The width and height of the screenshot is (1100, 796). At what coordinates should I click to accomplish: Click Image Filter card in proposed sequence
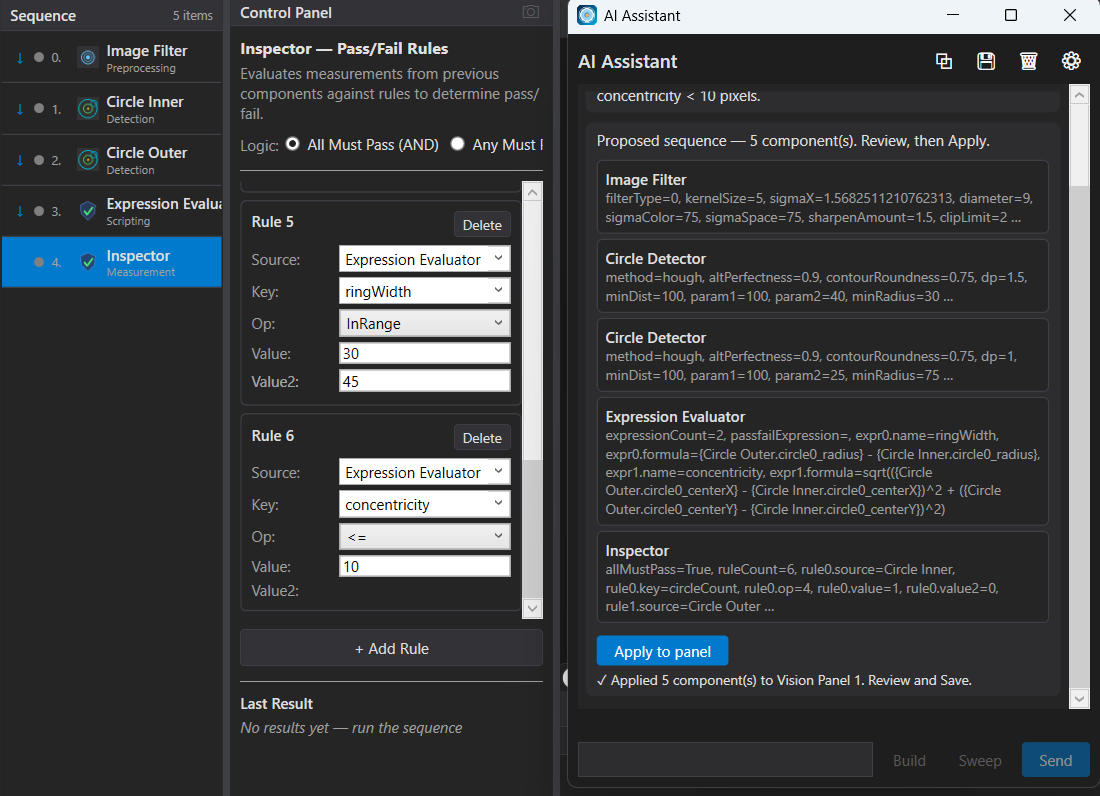point(822,197)
